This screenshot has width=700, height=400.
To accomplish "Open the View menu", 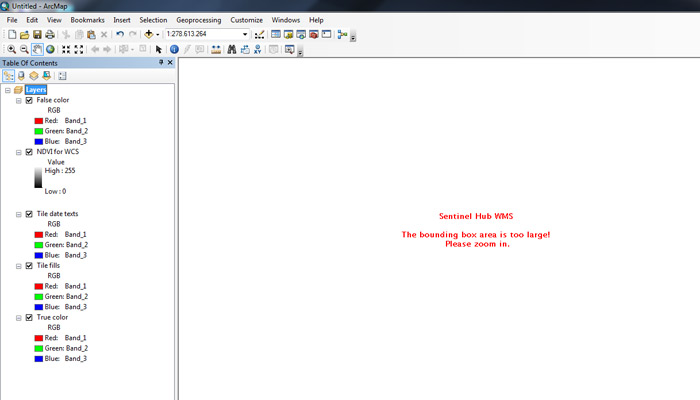I will coord(54,20).
